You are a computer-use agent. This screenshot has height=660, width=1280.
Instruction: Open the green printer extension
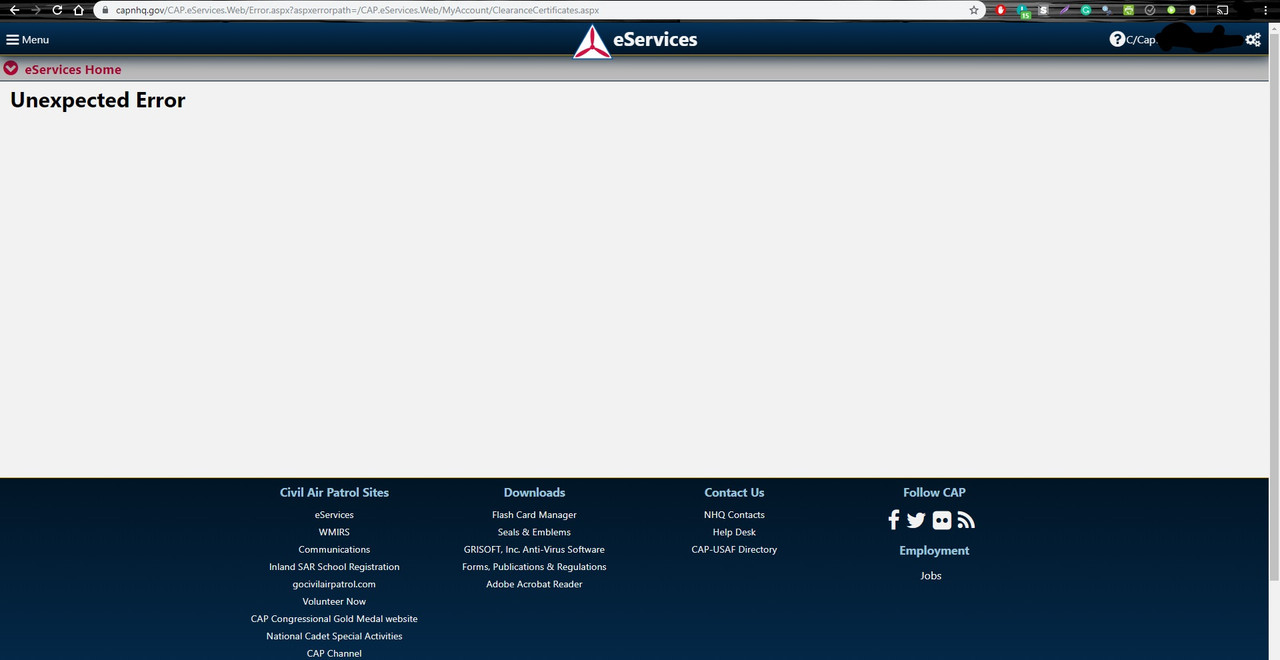tap(1129, 10)
